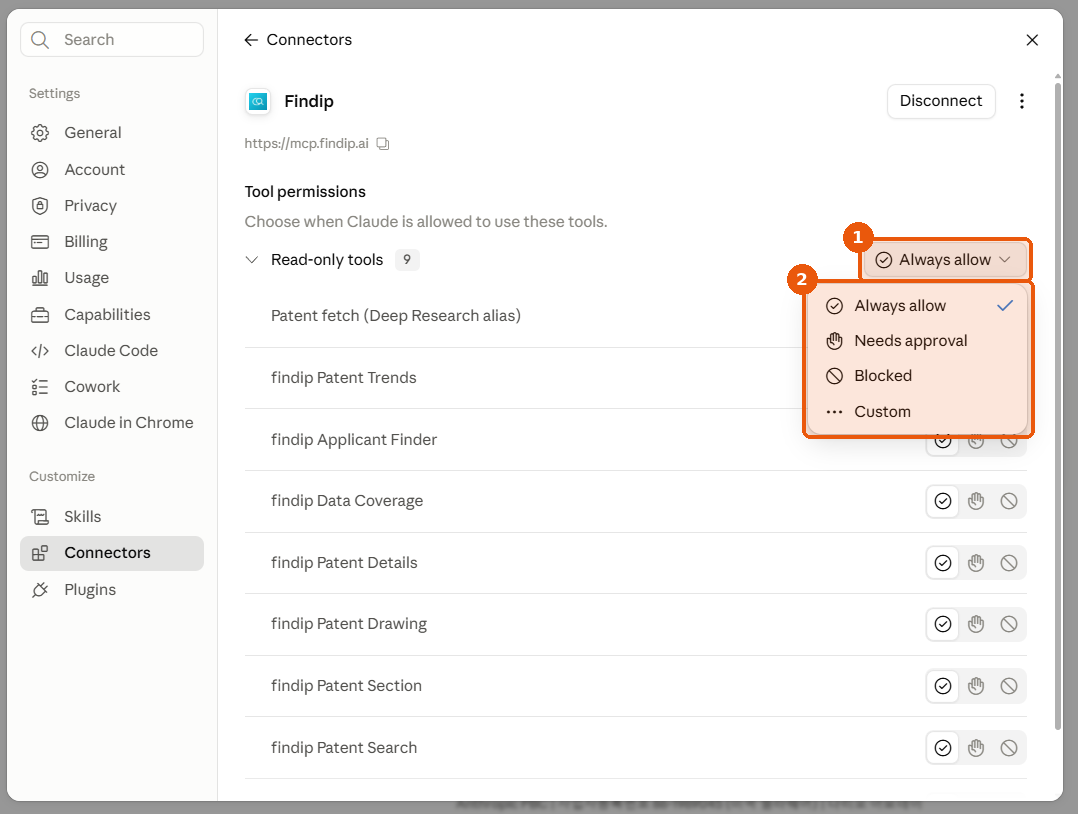Image resolution: width=1078 pixels, height=814 pixels.
Task: Set findip Patent Search to always allow
Action: point(943,748)
